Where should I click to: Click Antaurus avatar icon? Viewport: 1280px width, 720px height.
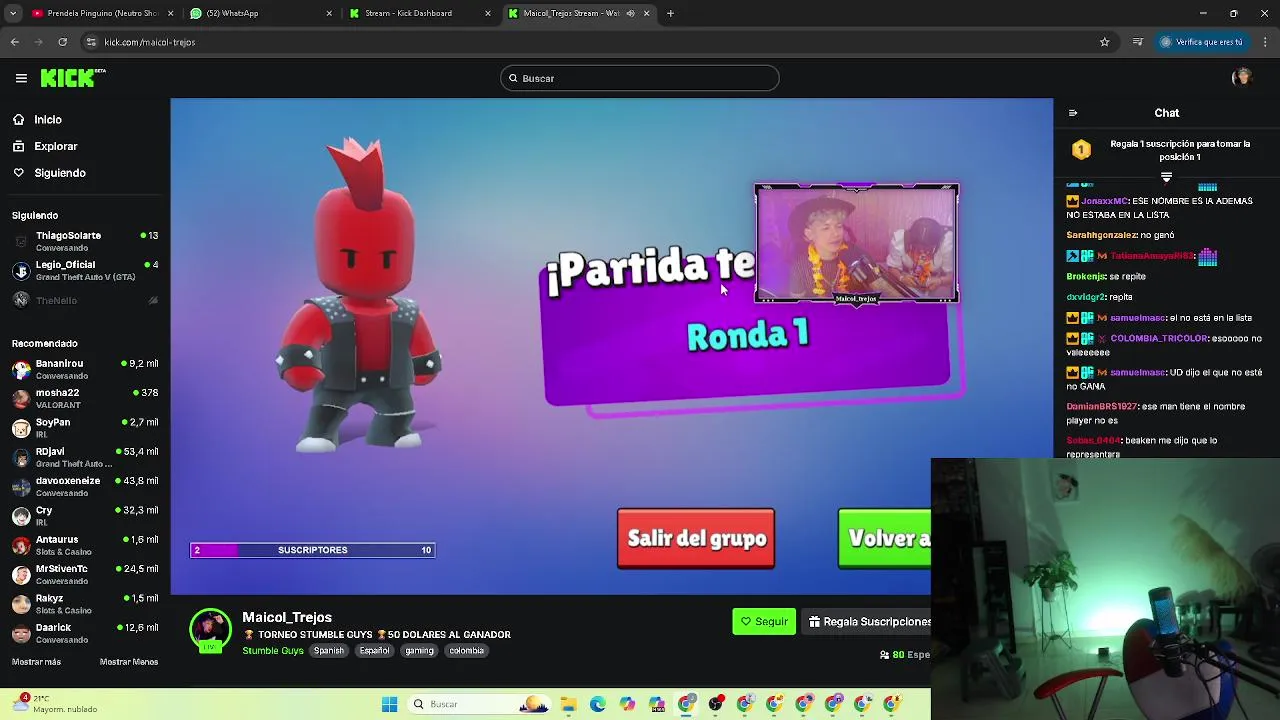point(21,546)
